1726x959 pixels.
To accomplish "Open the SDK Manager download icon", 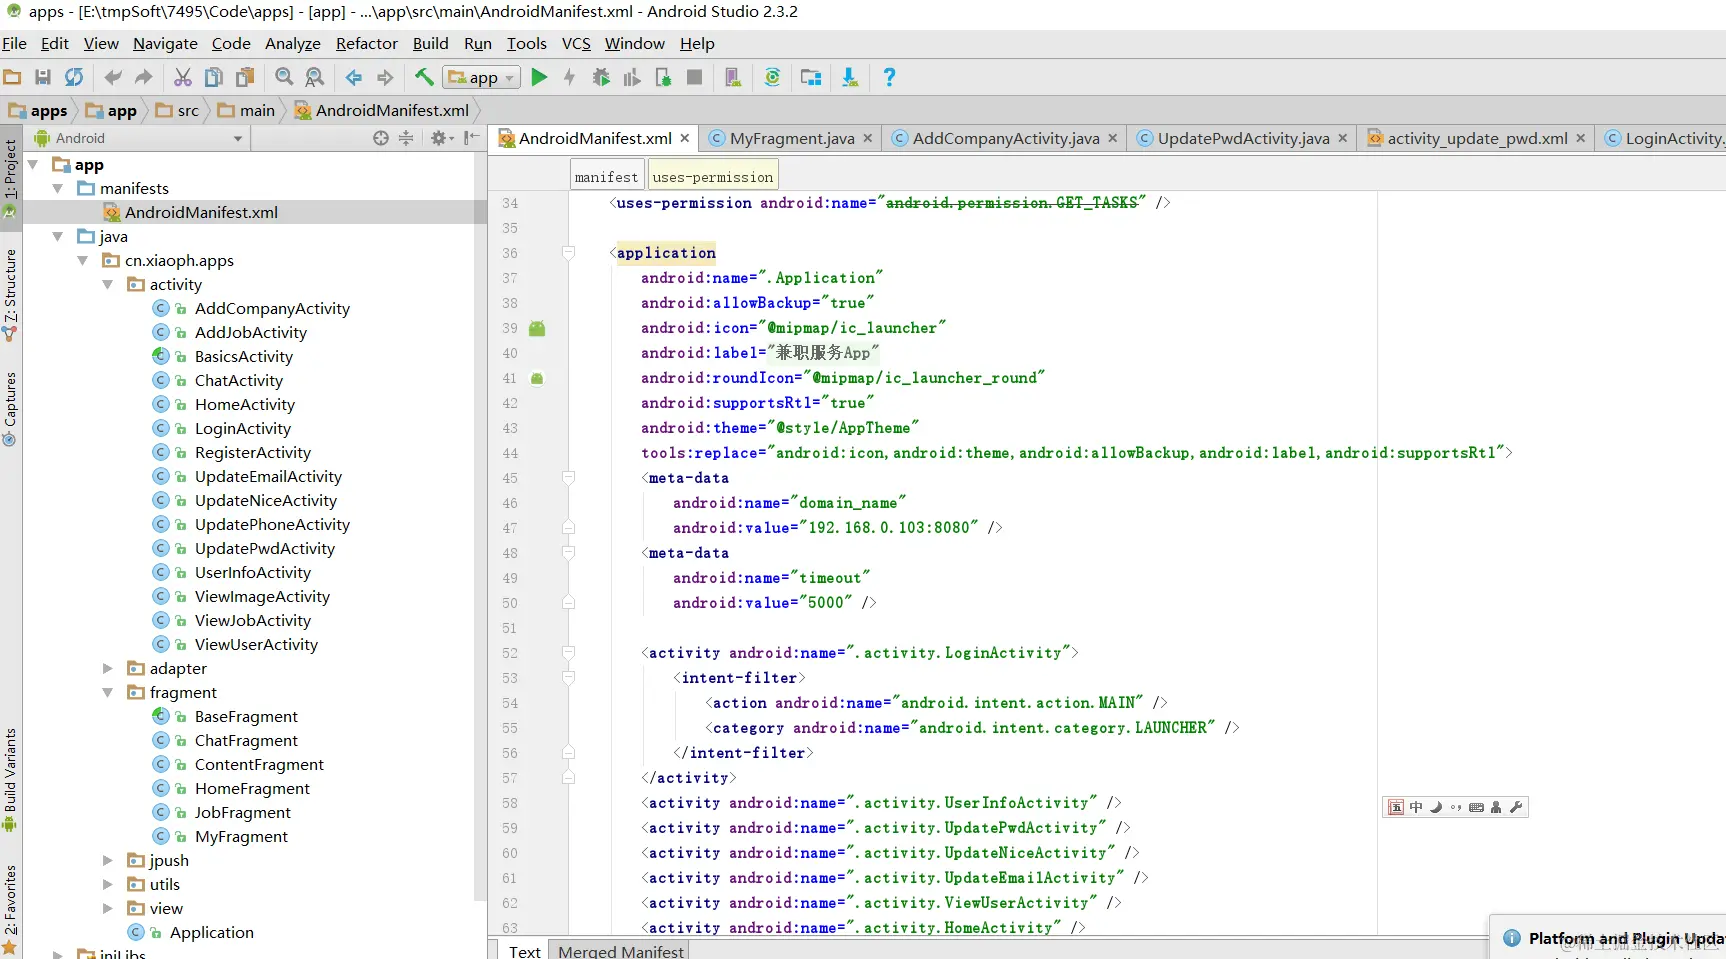I will [850, 77].
